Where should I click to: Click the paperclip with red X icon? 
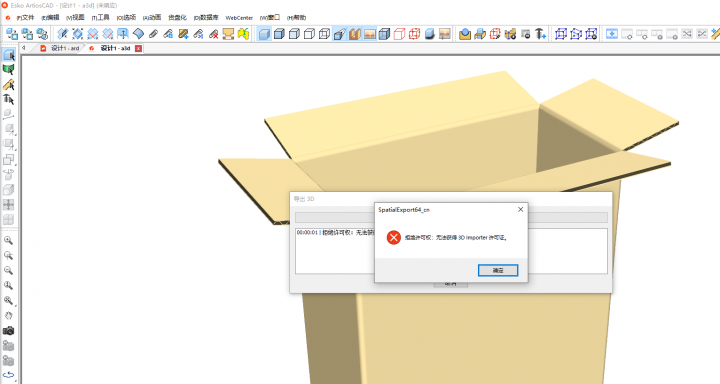214,34
